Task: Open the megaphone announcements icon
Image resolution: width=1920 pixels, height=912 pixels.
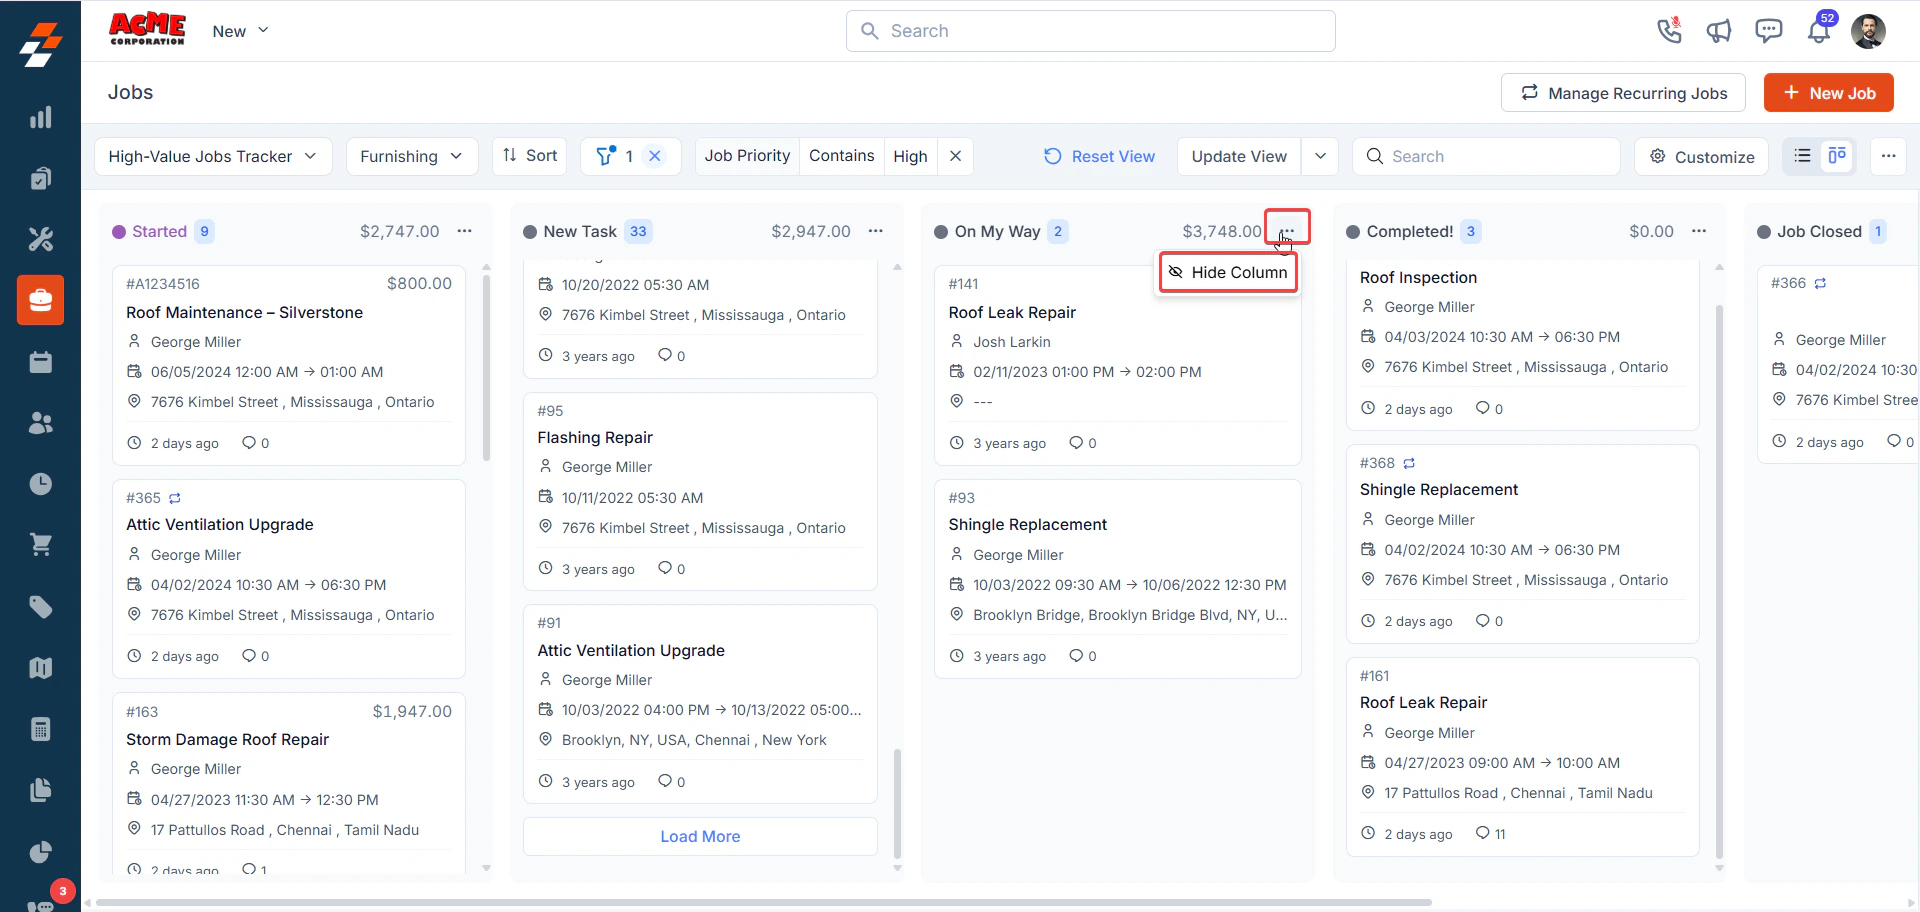Action: click(x=1719, y=31)
